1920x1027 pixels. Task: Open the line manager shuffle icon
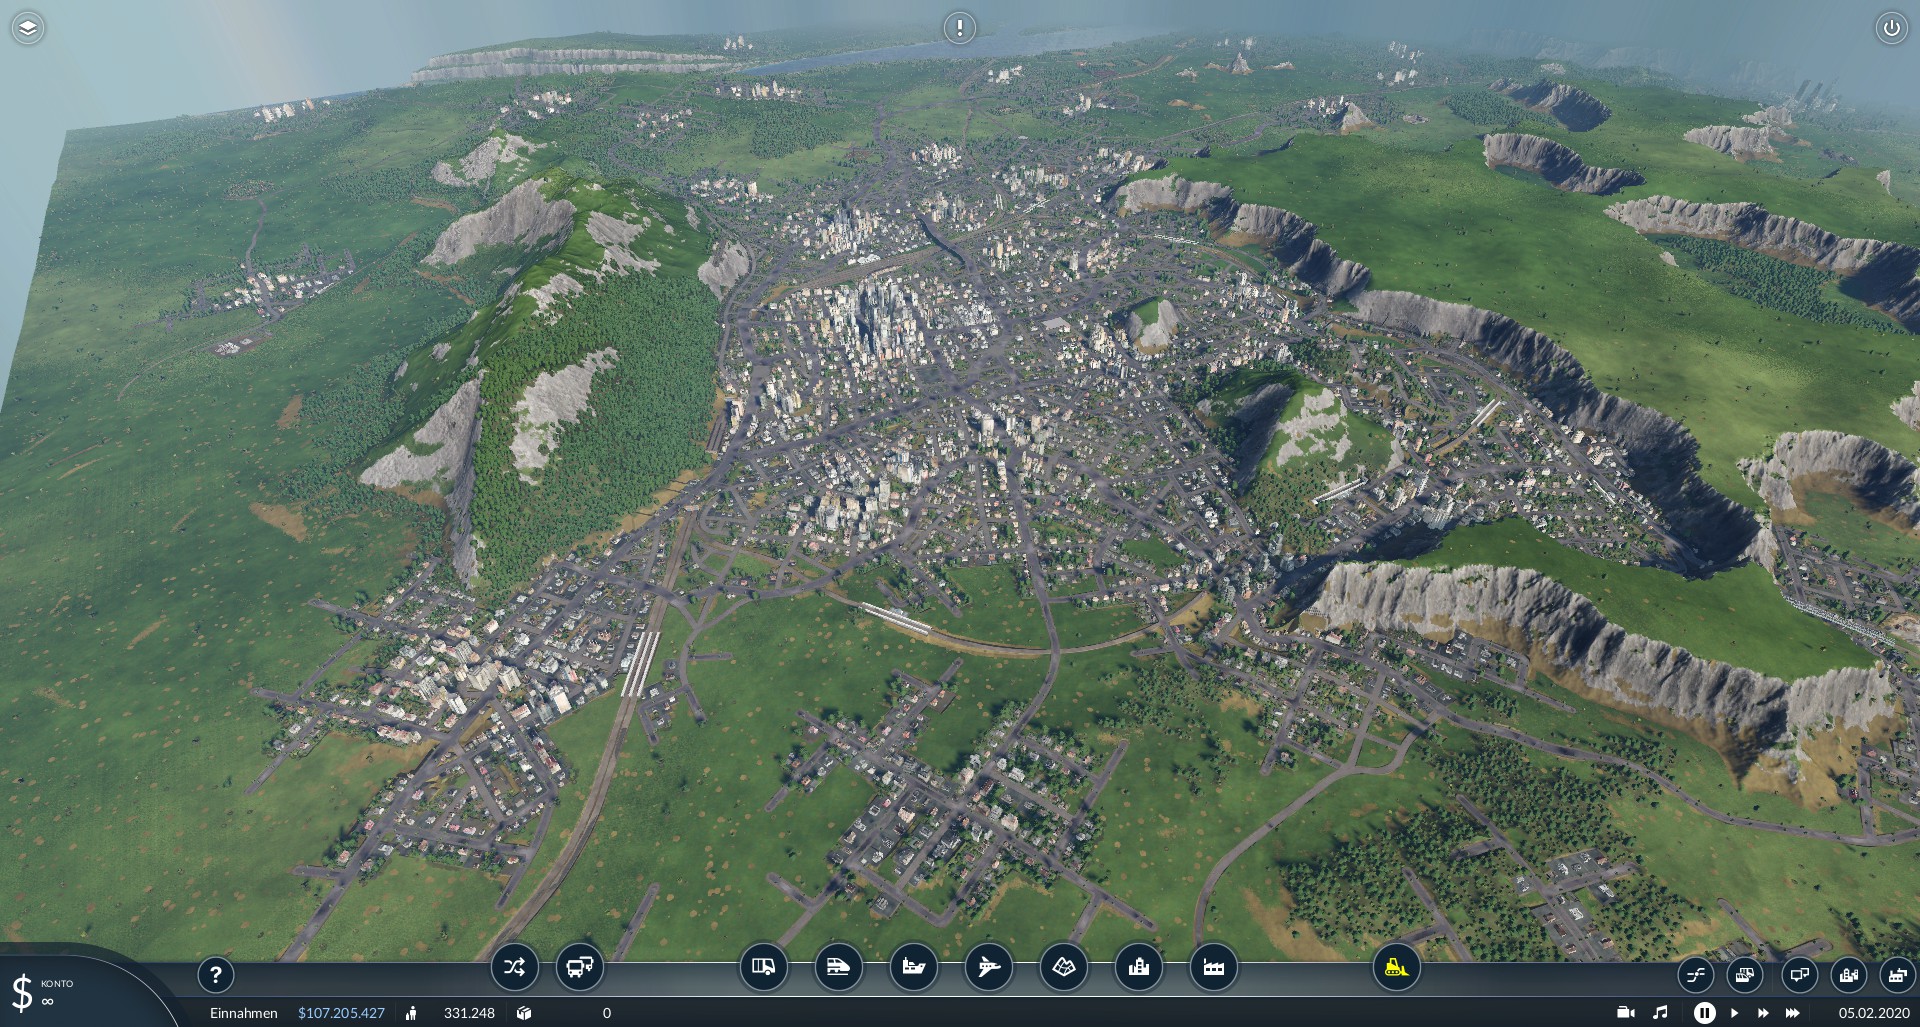[x=514, y=967]
